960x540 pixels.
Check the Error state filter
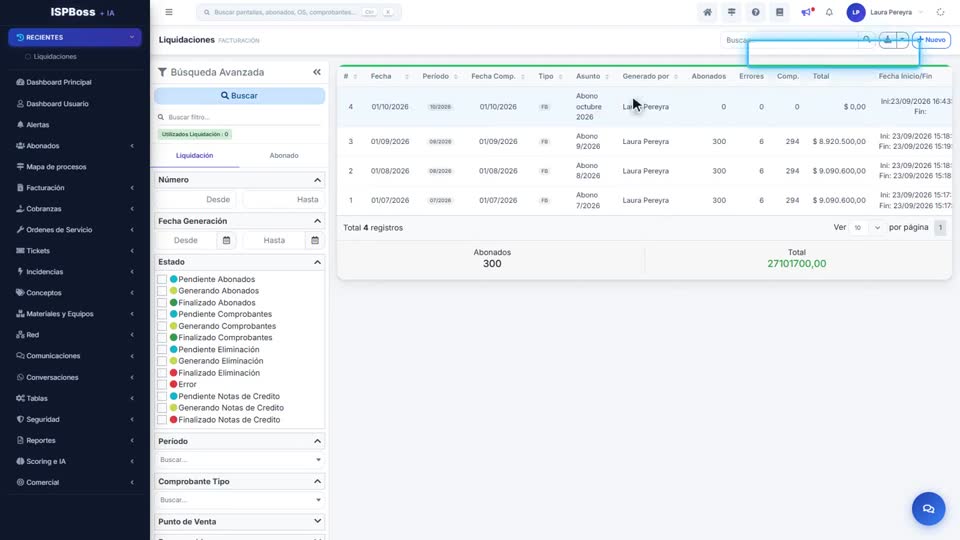162,384
